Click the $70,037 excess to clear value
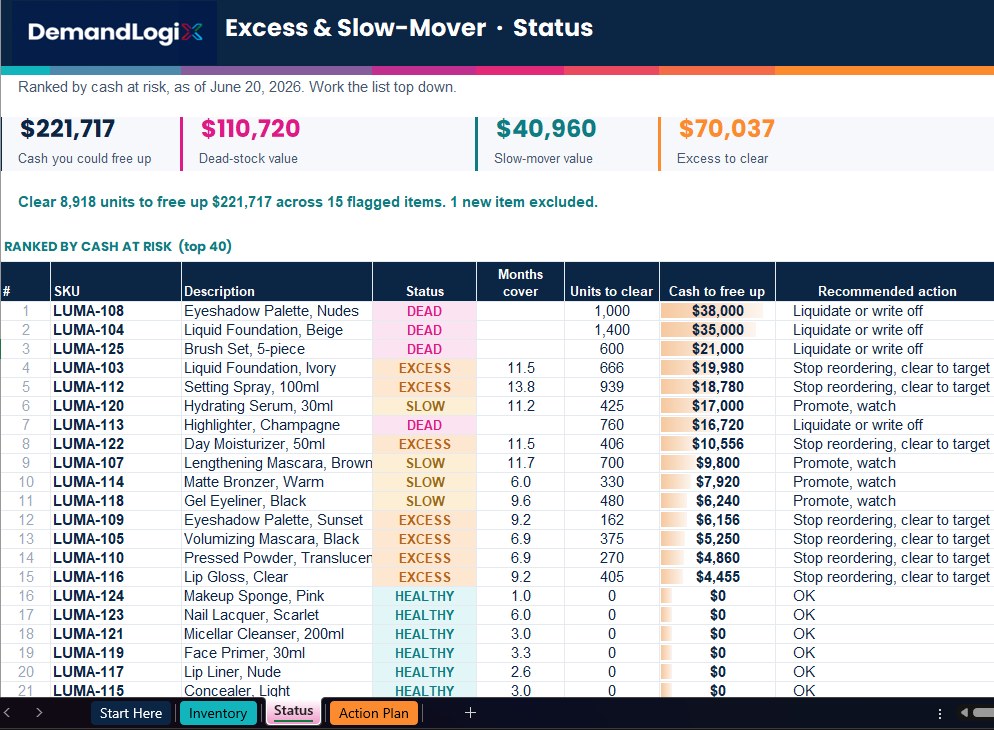 pos(726,129)
